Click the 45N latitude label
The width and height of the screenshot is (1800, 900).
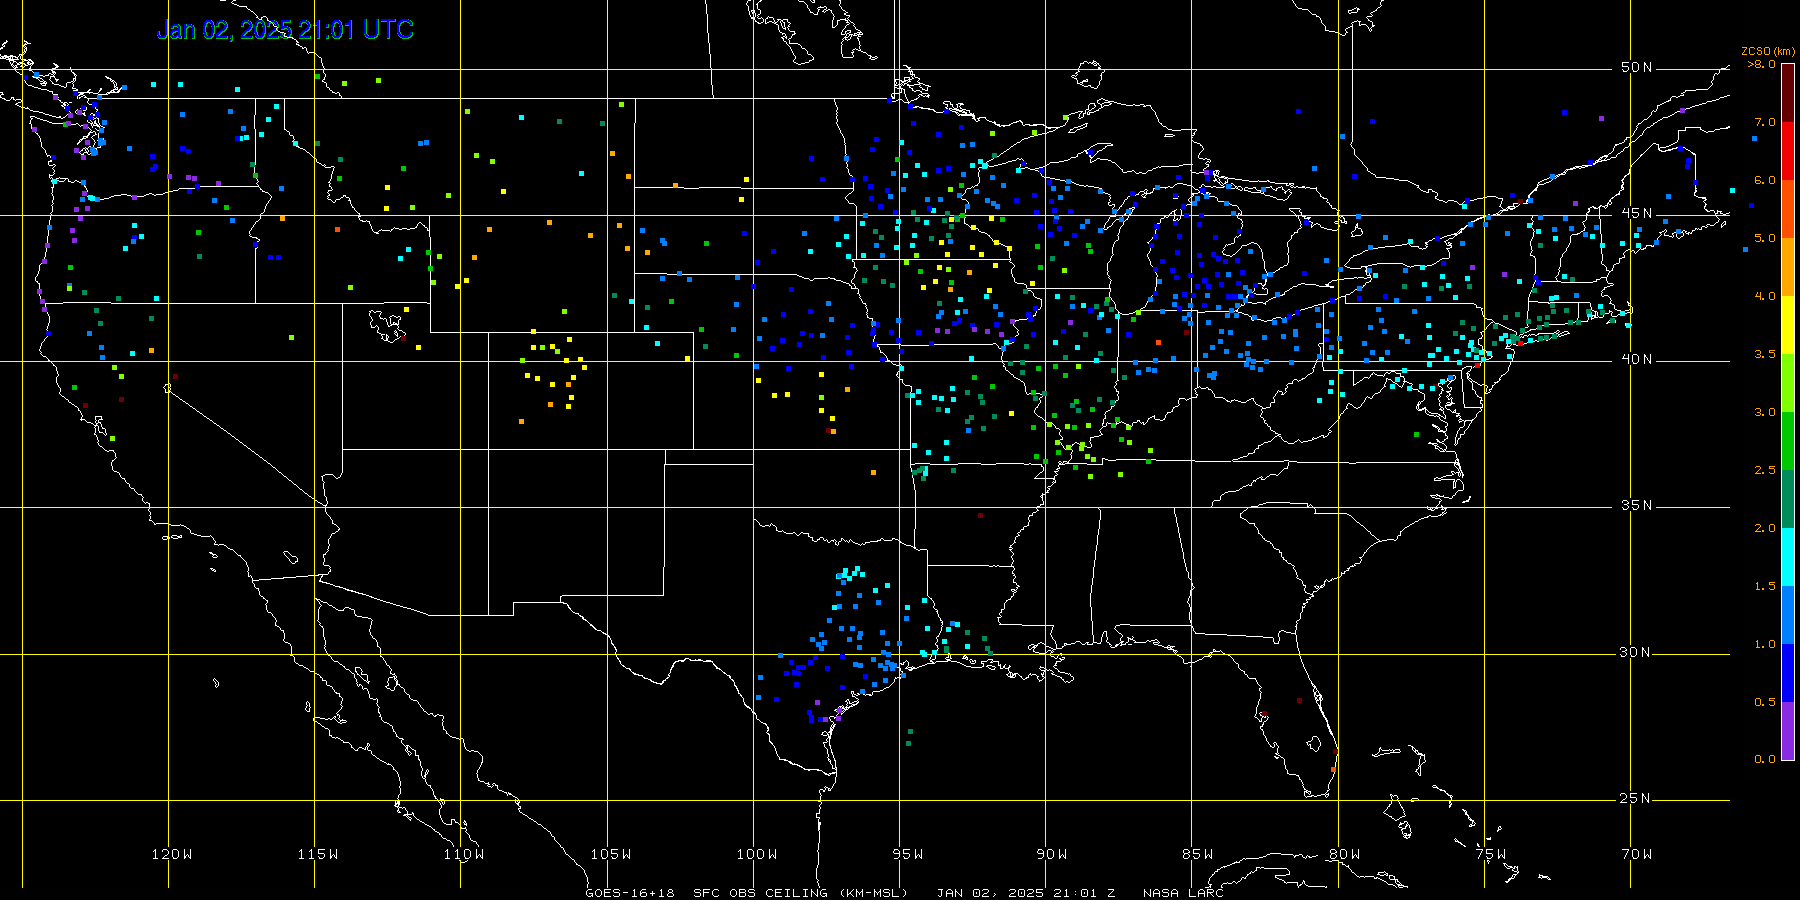pos(1637,213)
